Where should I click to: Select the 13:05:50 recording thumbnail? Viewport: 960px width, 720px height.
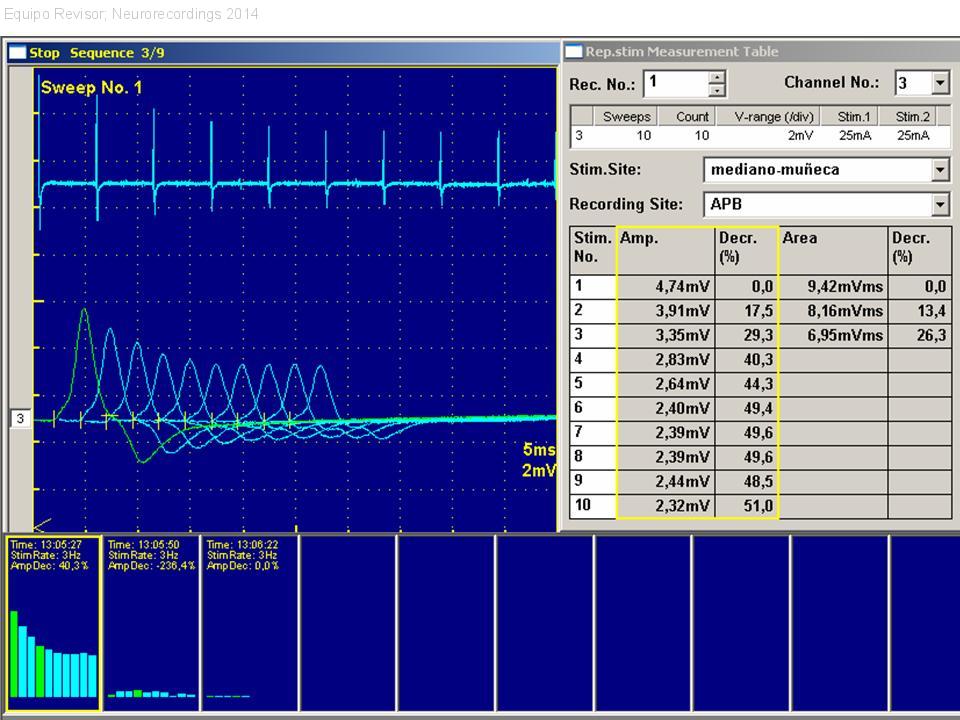(151, 623)
